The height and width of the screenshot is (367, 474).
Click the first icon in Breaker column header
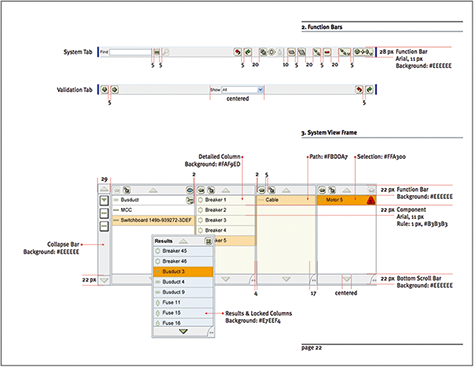click(x=201, y=190)
